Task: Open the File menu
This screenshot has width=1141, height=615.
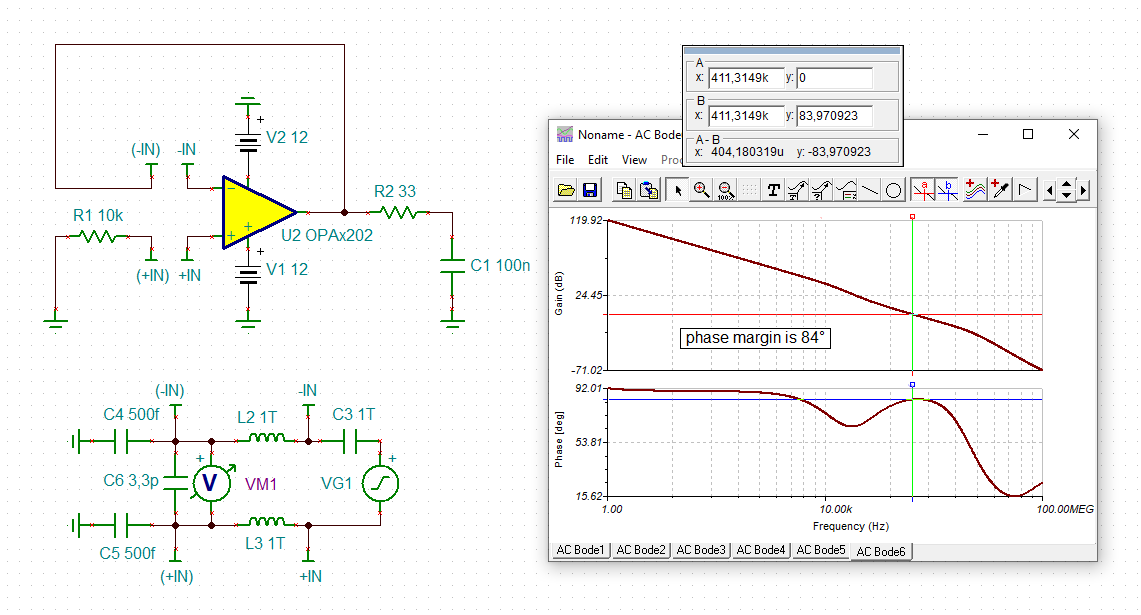Action: pyautogui.click(x=565, y=159)
